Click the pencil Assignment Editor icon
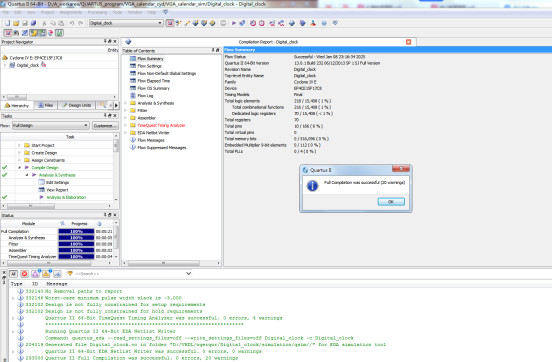The height and width of the screenshot is (362, 552). coord(187,23)
